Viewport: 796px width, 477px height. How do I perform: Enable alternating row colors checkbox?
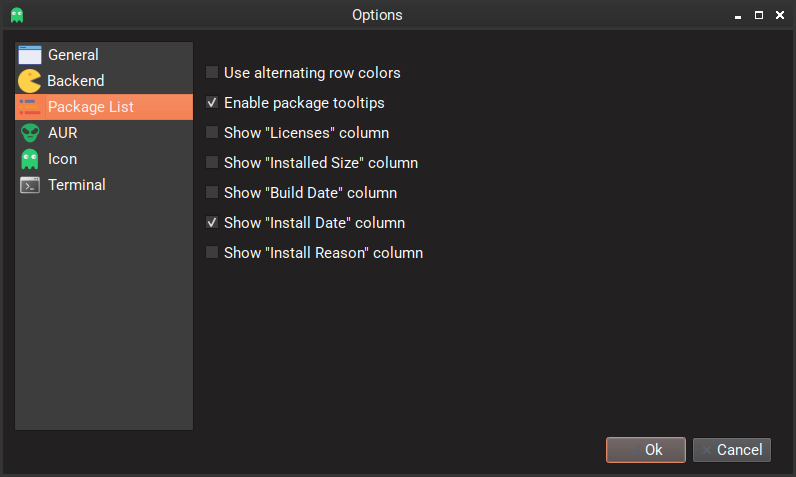click(x=212, y=73)
